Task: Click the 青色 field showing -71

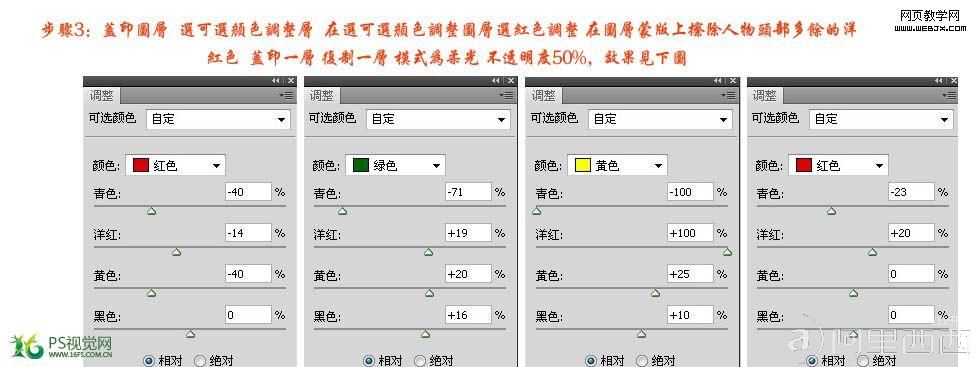Action: (469, 192)
